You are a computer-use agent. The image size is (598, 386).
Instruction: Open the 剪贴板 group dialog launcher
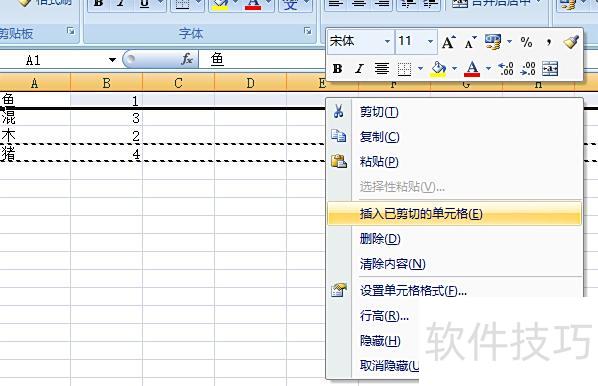[x=71, y=31]
